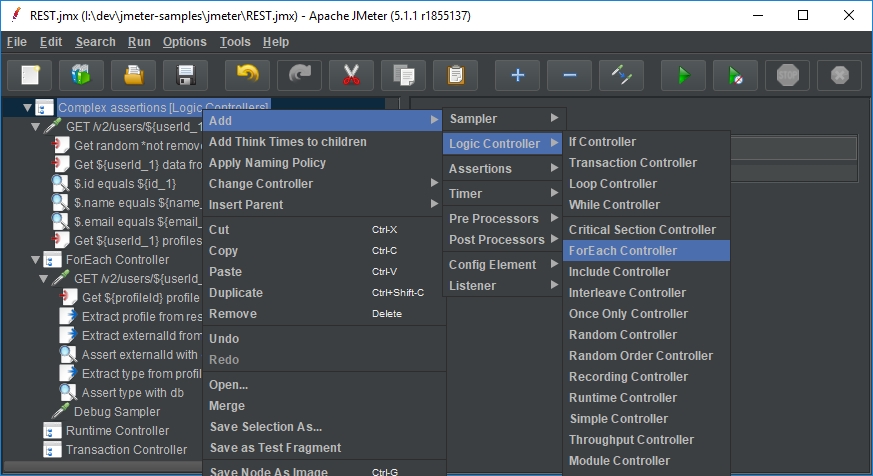Click Save as Test Fragment
The width and height of the screenshot is (873, 476).
coord(324,448)
